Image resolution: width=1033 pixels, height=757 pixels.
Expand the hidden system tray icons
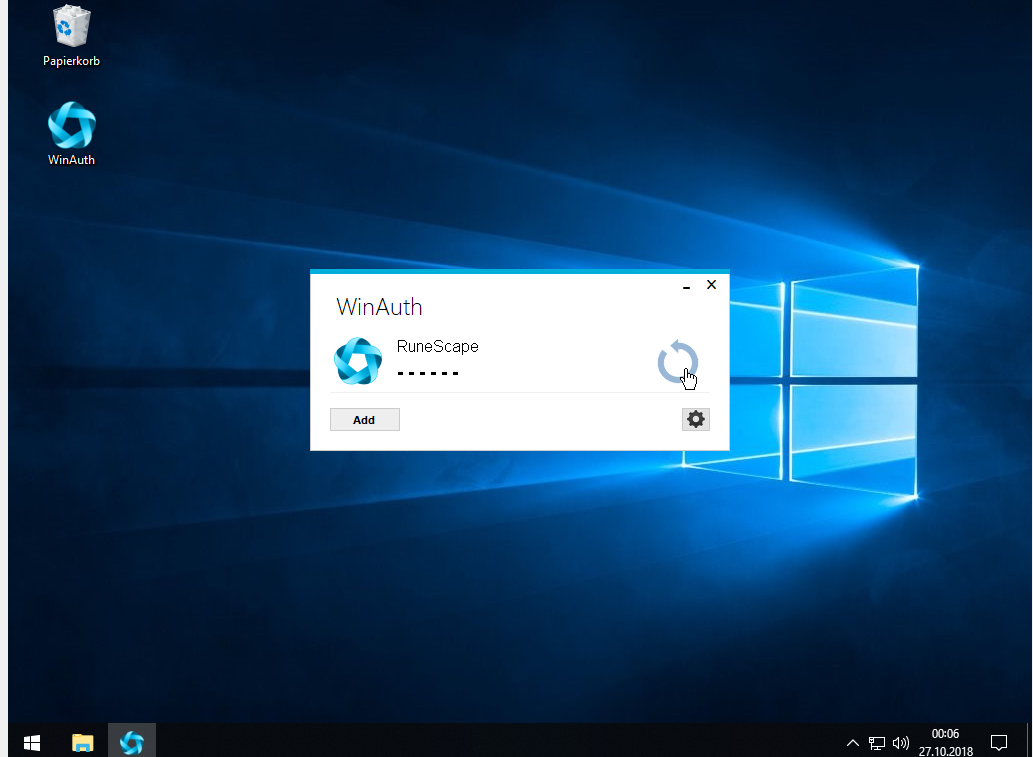[x=852, y=743]
